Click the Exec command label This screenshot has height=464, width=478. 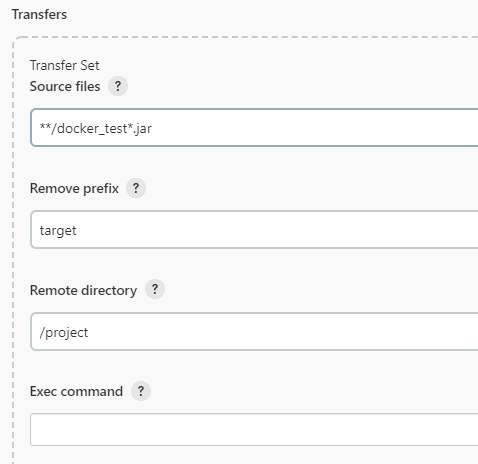tap(76, 391)
